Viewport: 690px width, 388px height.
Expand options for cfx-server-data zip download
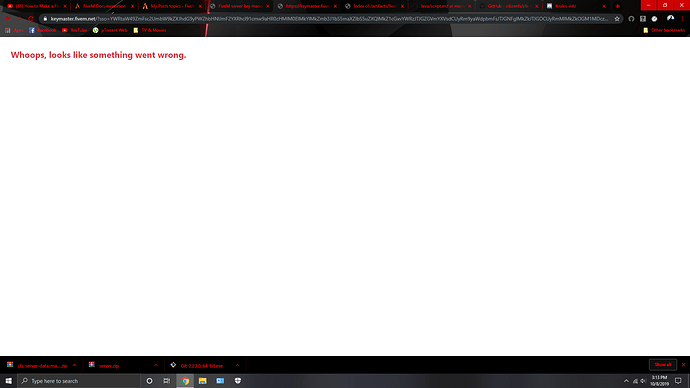[x=74, y=365]
